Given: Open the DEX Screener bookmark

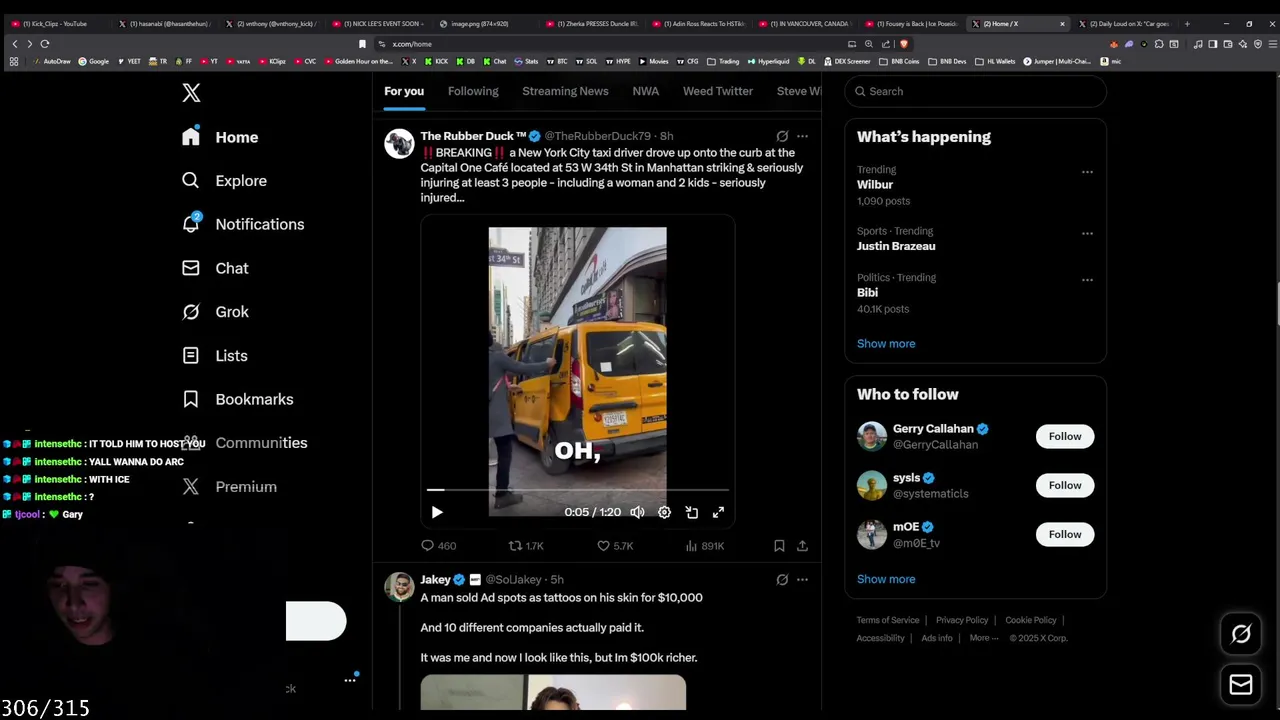Looking at the screenshot, I should 846,61.
